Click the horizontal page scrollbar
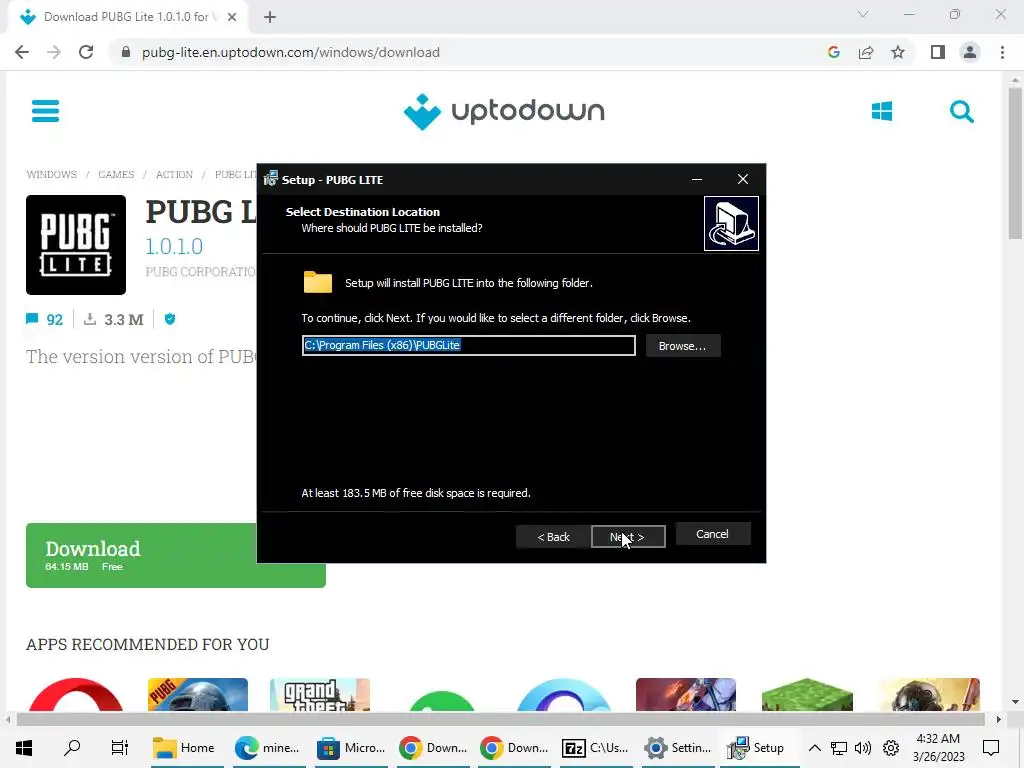The image size is (1024, 768). pyautogui.click(x=500, y=720)
